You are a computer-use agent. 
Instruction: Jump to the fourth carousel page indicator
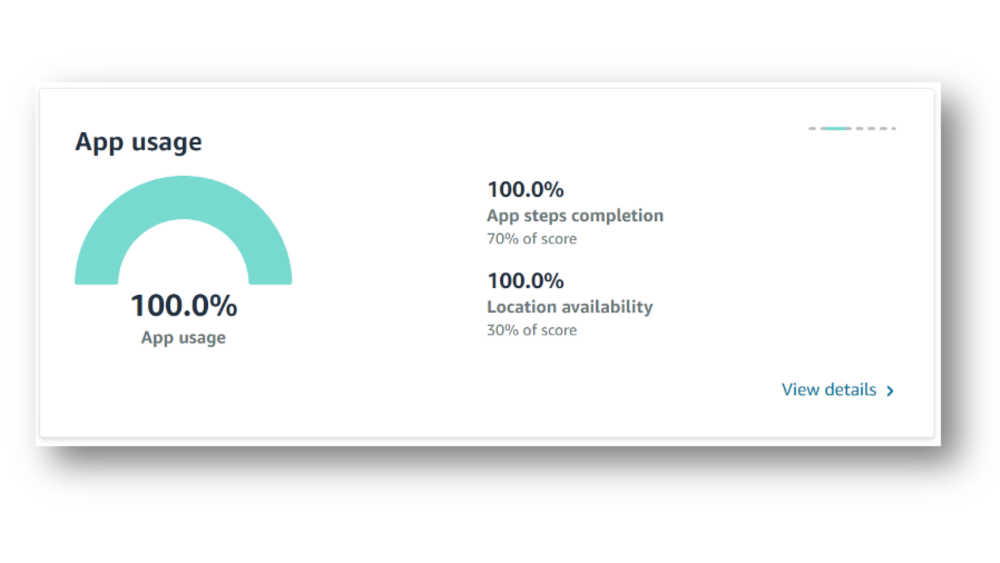[x=871, y=129]
